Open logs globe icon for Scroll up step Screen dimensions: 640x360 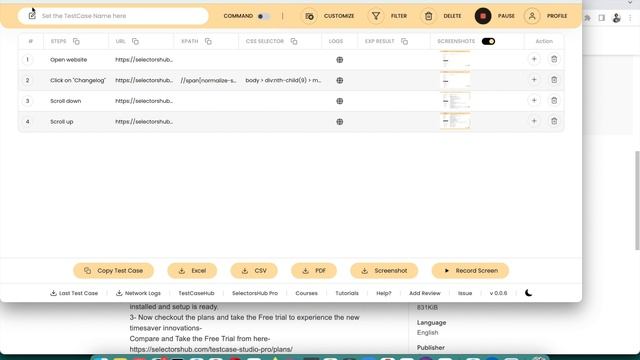pyautogui.click(x=340, y=122)
